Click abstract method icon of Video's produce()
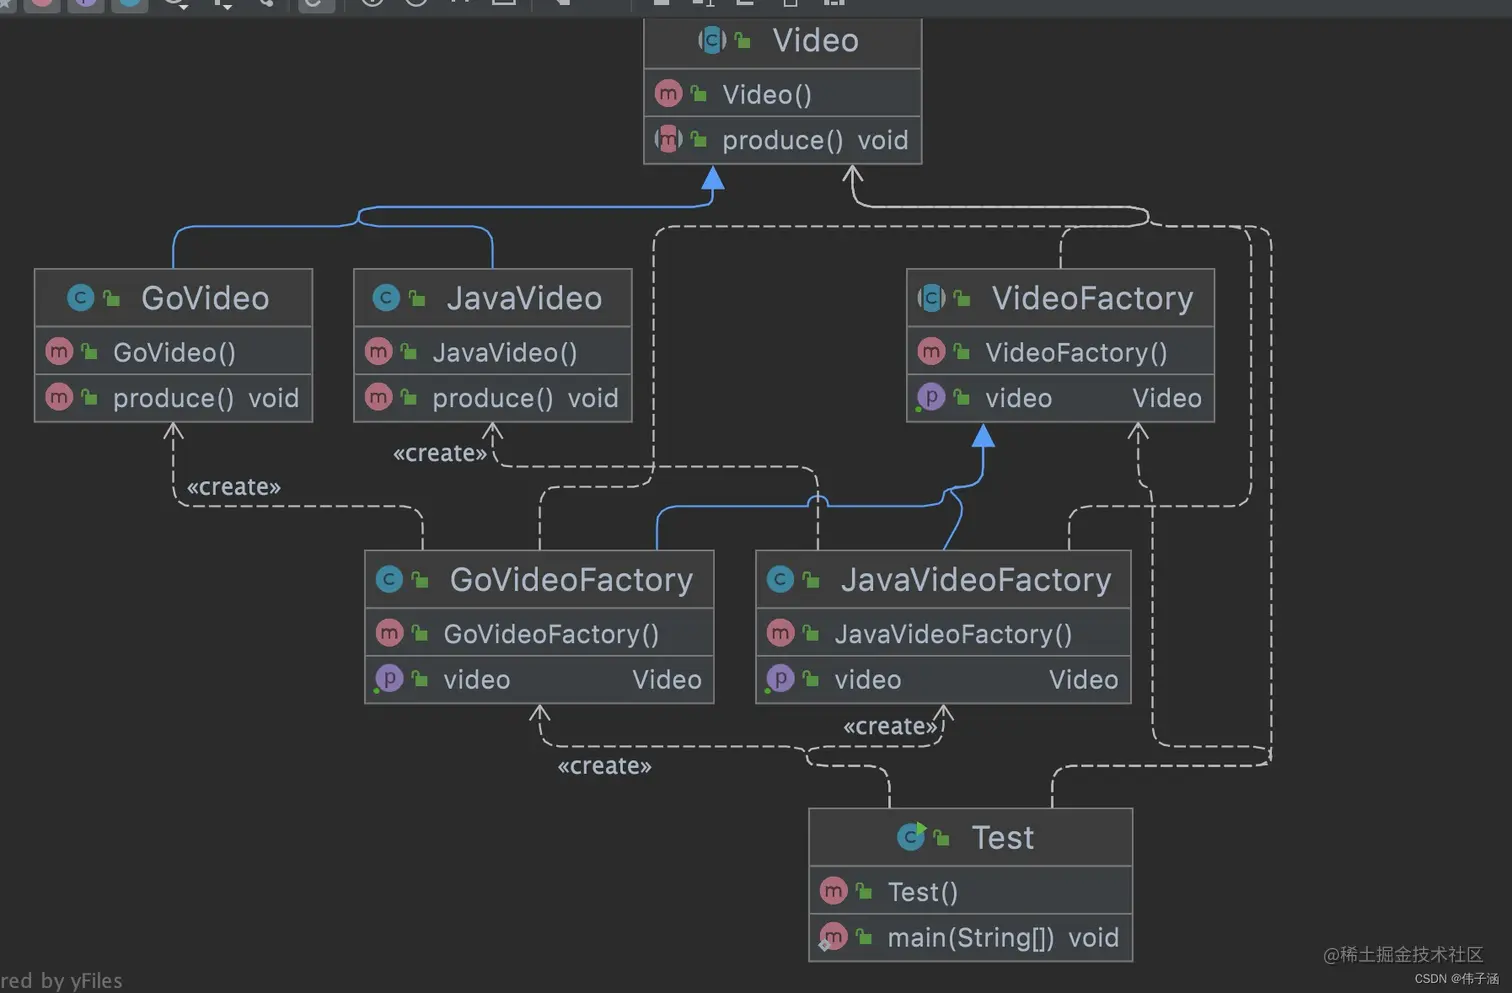The height and width of the screenshot is (993, 1512). click(x=668, y=139)
